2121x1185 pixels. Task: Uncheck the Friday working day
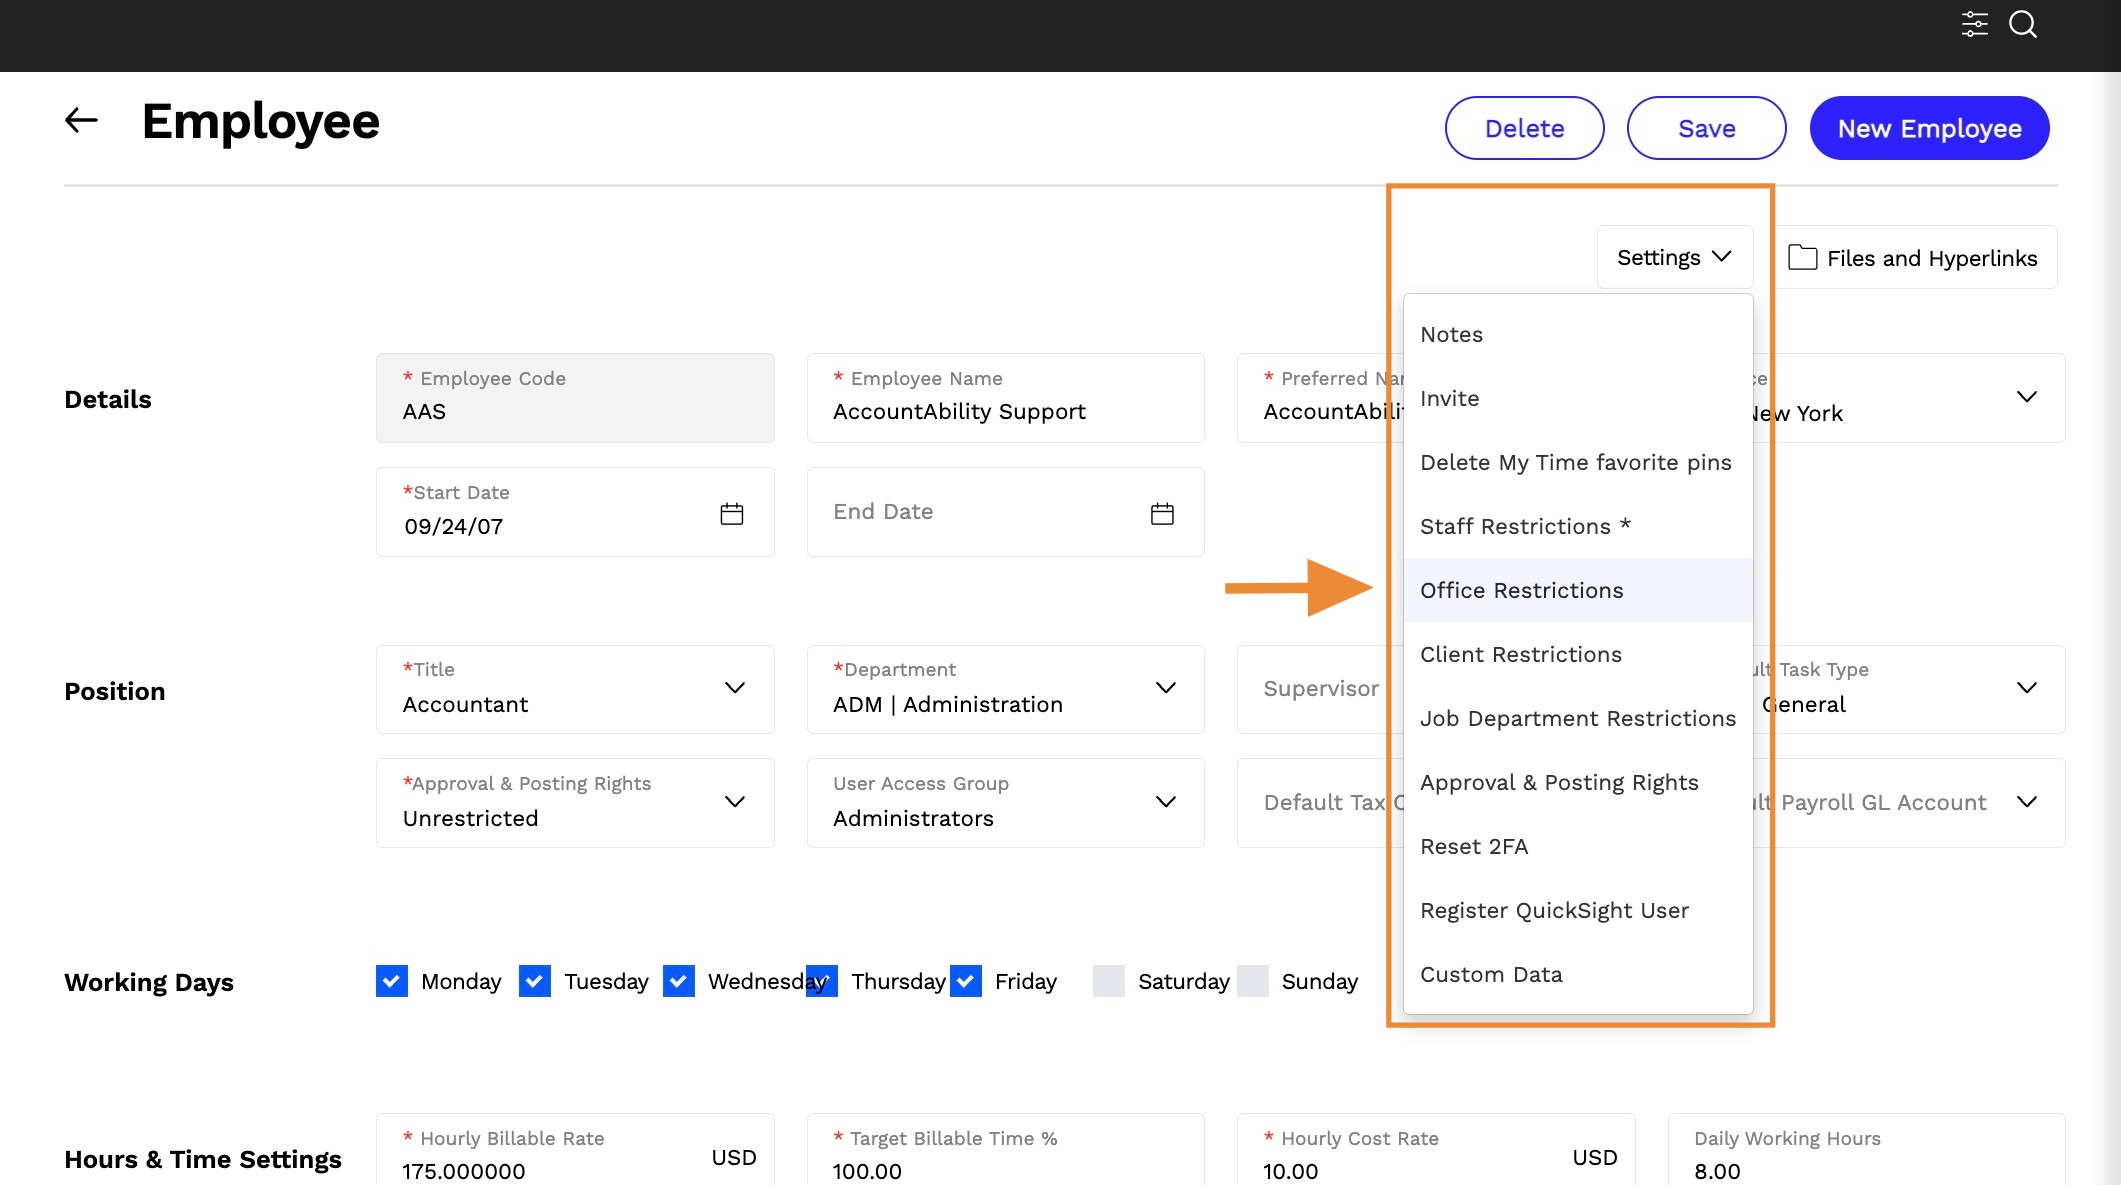coord(966,981)
